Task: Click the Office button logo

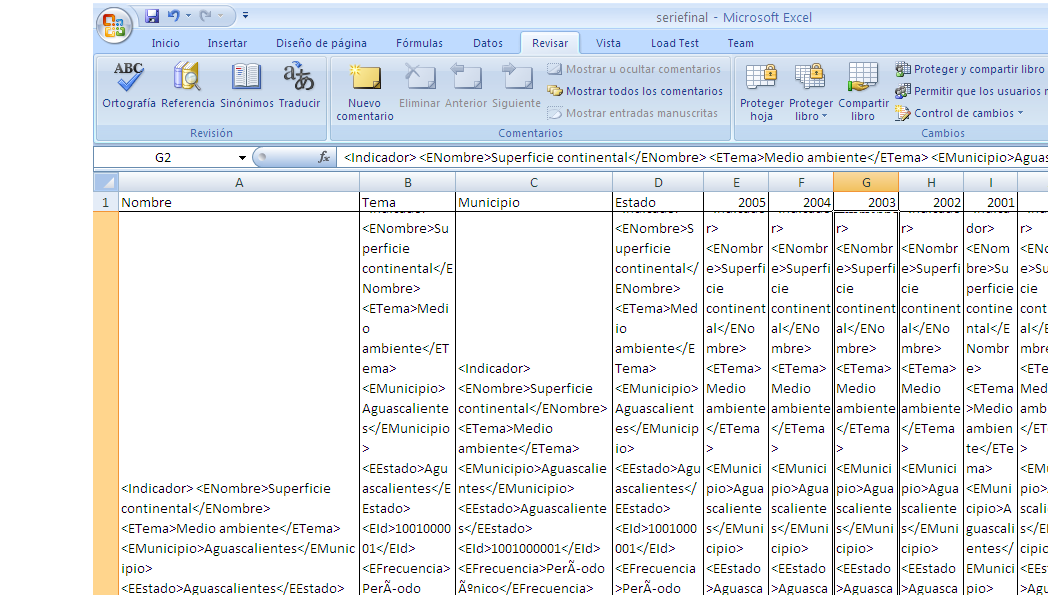Action: (114, 25)
